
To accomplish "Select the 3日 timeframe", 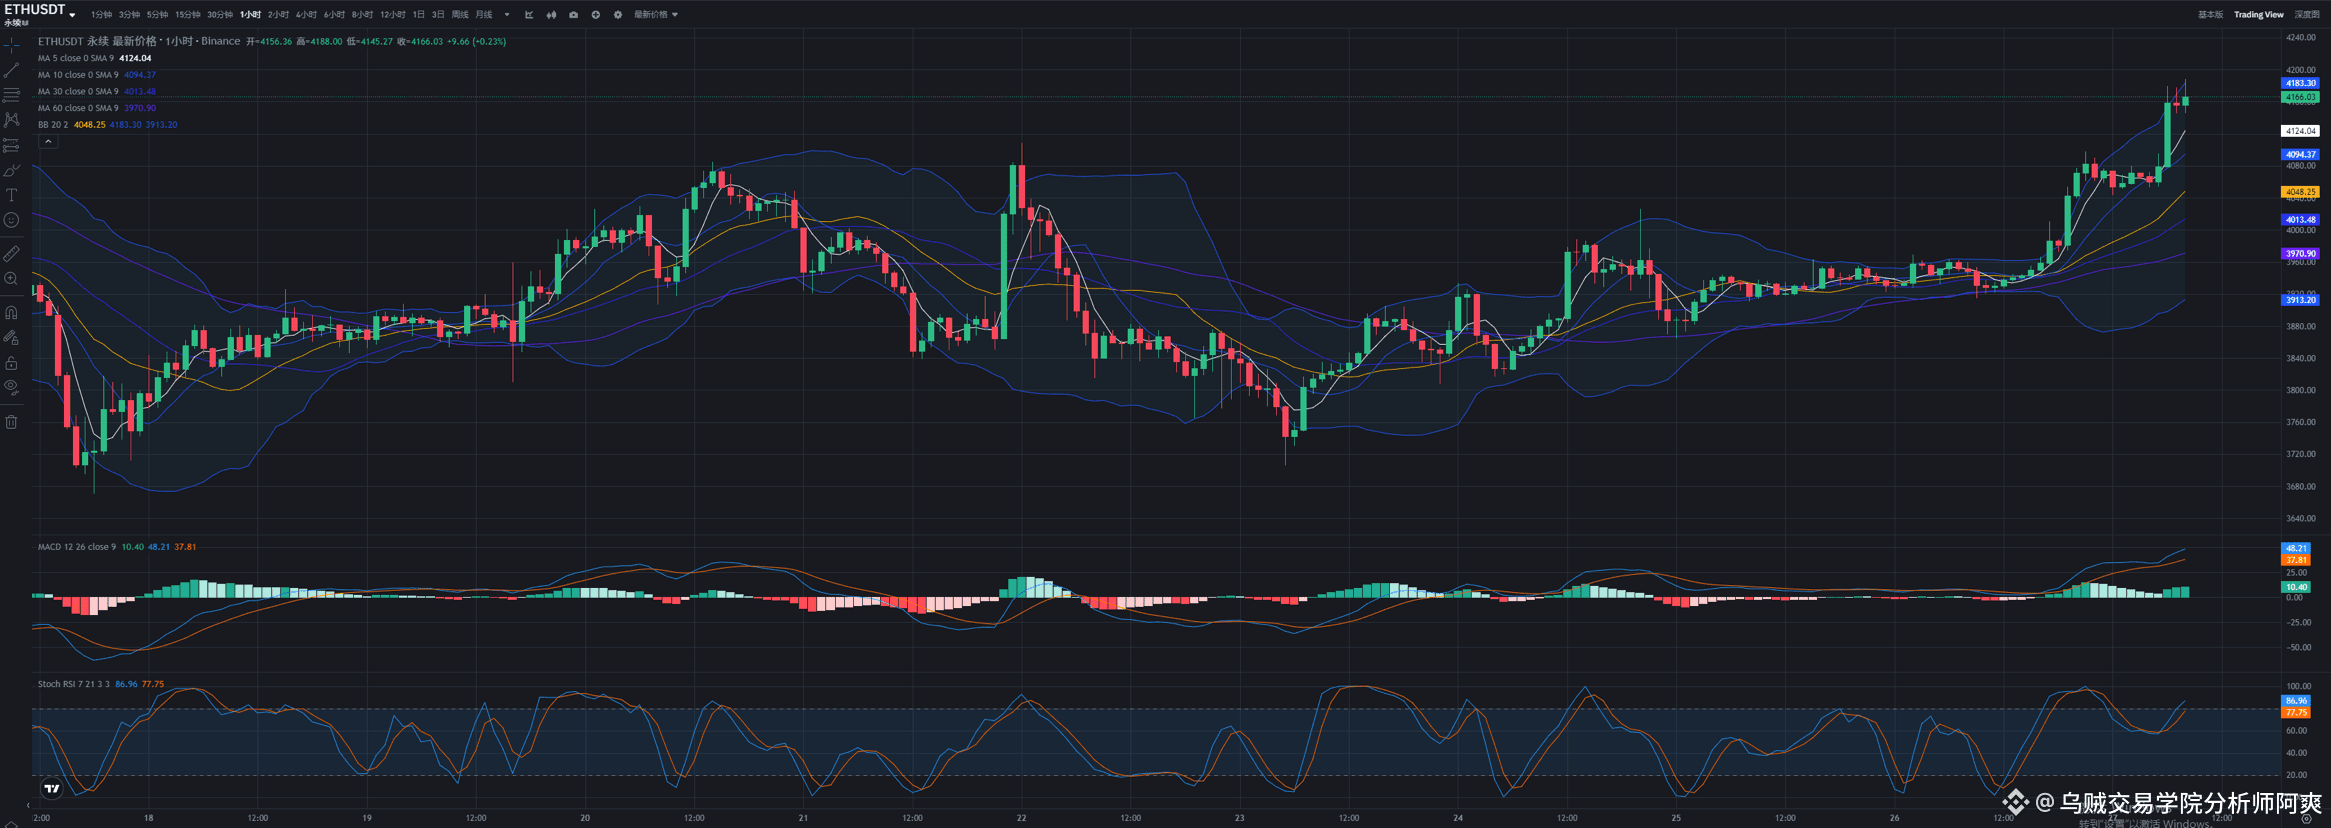I will click(437, 15).
